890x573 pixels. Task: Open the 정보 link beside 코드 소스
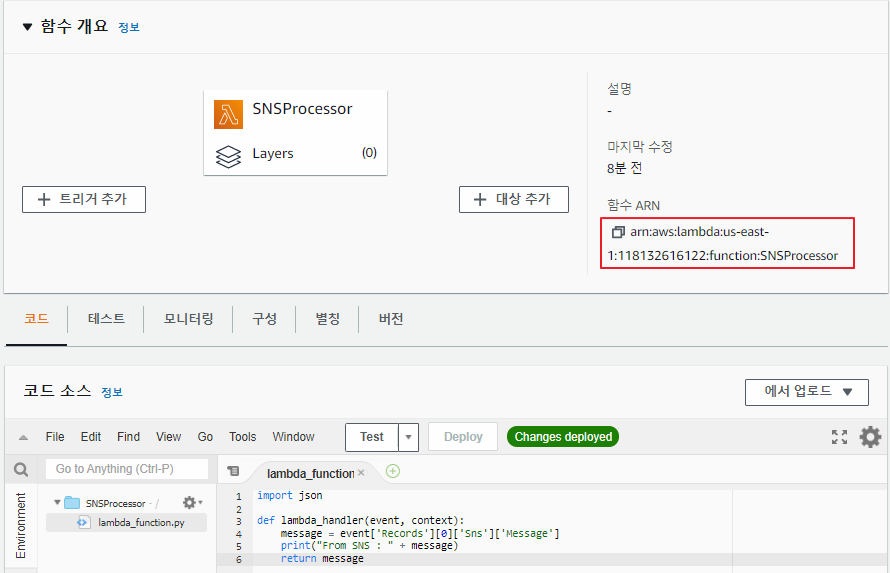(x=112, y=392)
